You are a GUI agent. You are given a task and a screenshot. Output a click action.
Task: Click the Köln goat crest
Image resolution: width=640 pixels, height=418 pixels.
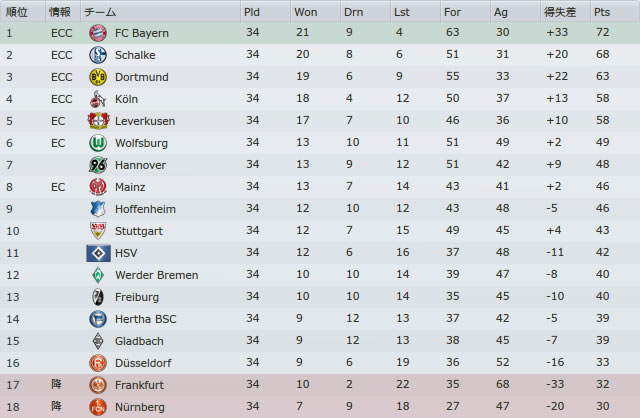coord(98,99)
